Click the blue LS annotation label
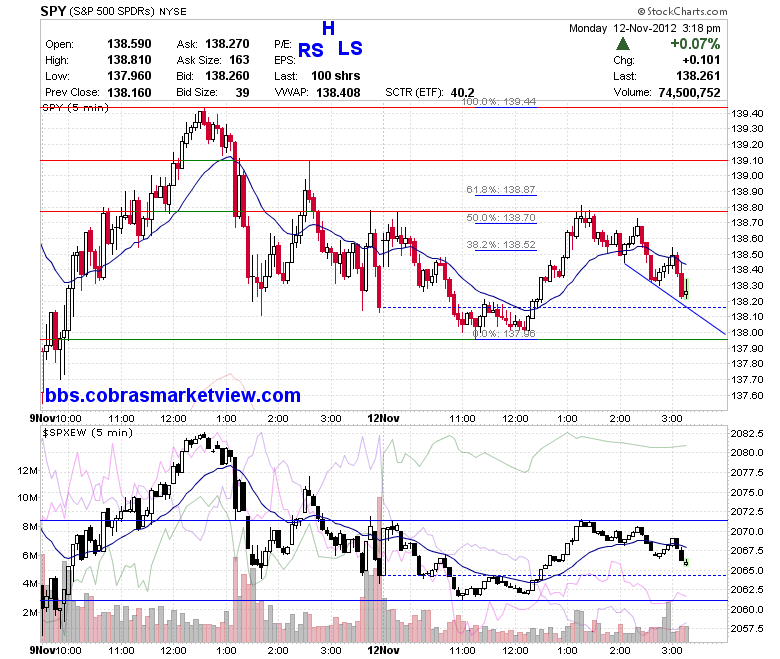The image size is (780, 659). click(350, 48)
